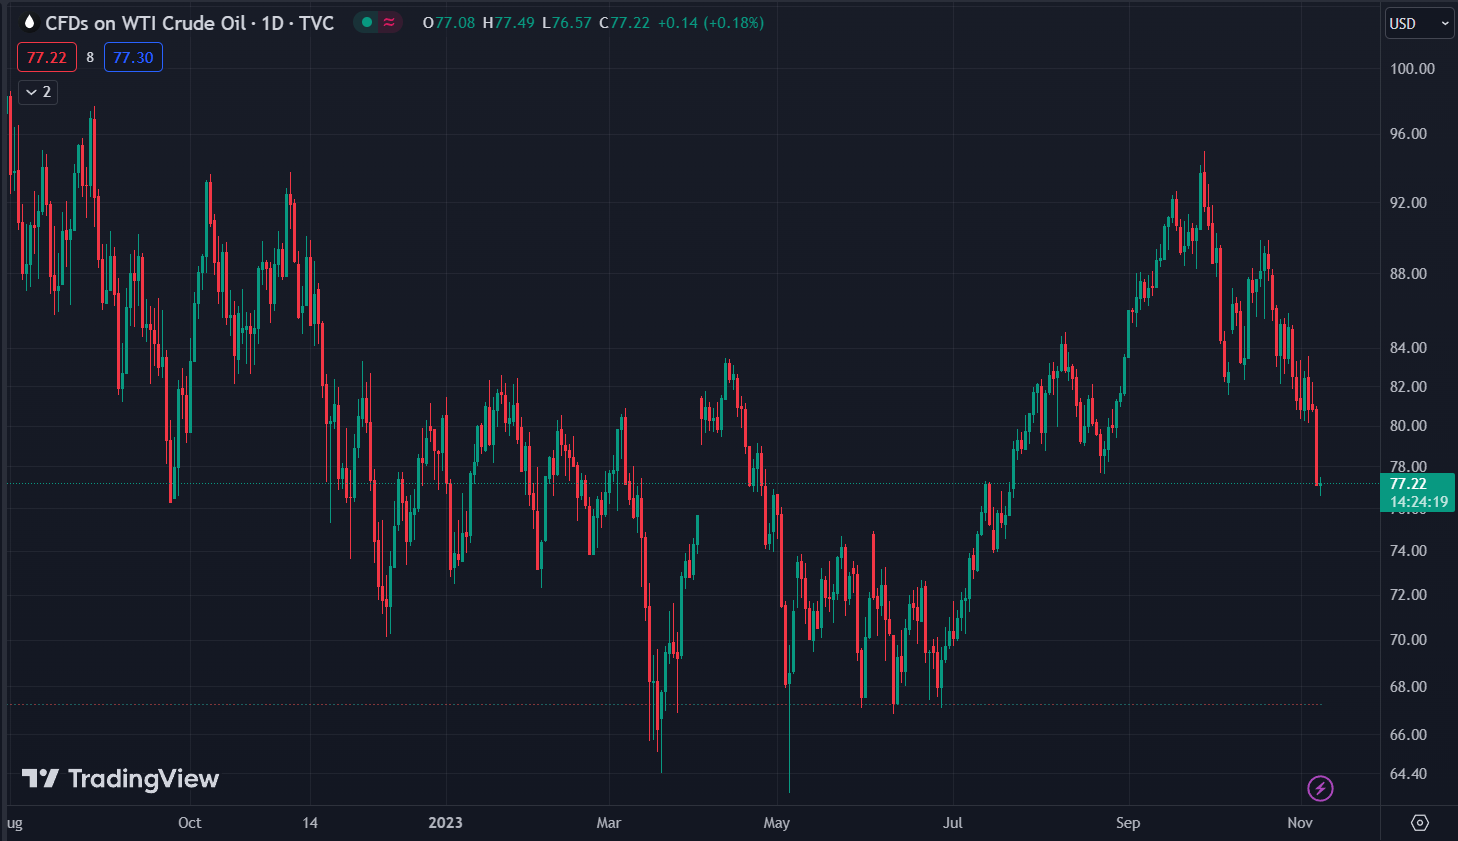Click the green market status dot
The width and height of the screenshot is (1458, 841).
click(x=367, y=22)
